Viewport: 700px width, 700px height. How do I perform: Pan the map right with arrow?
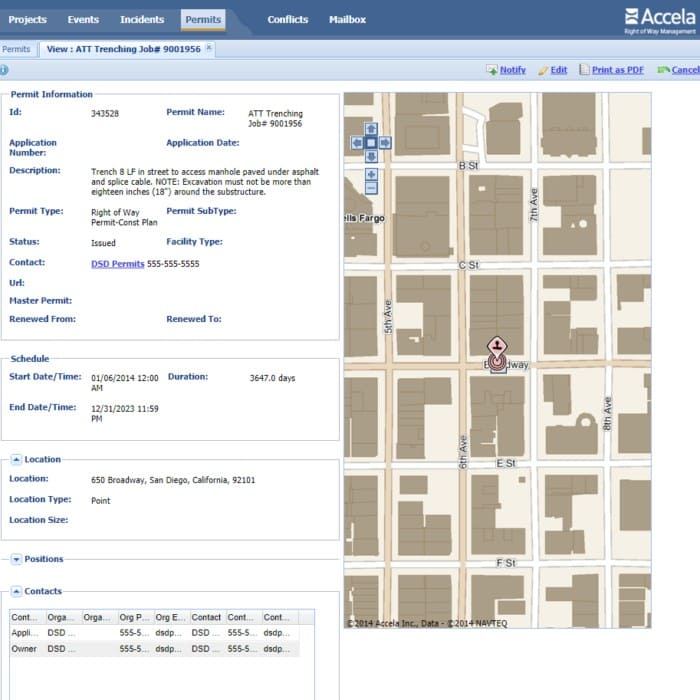385,143
